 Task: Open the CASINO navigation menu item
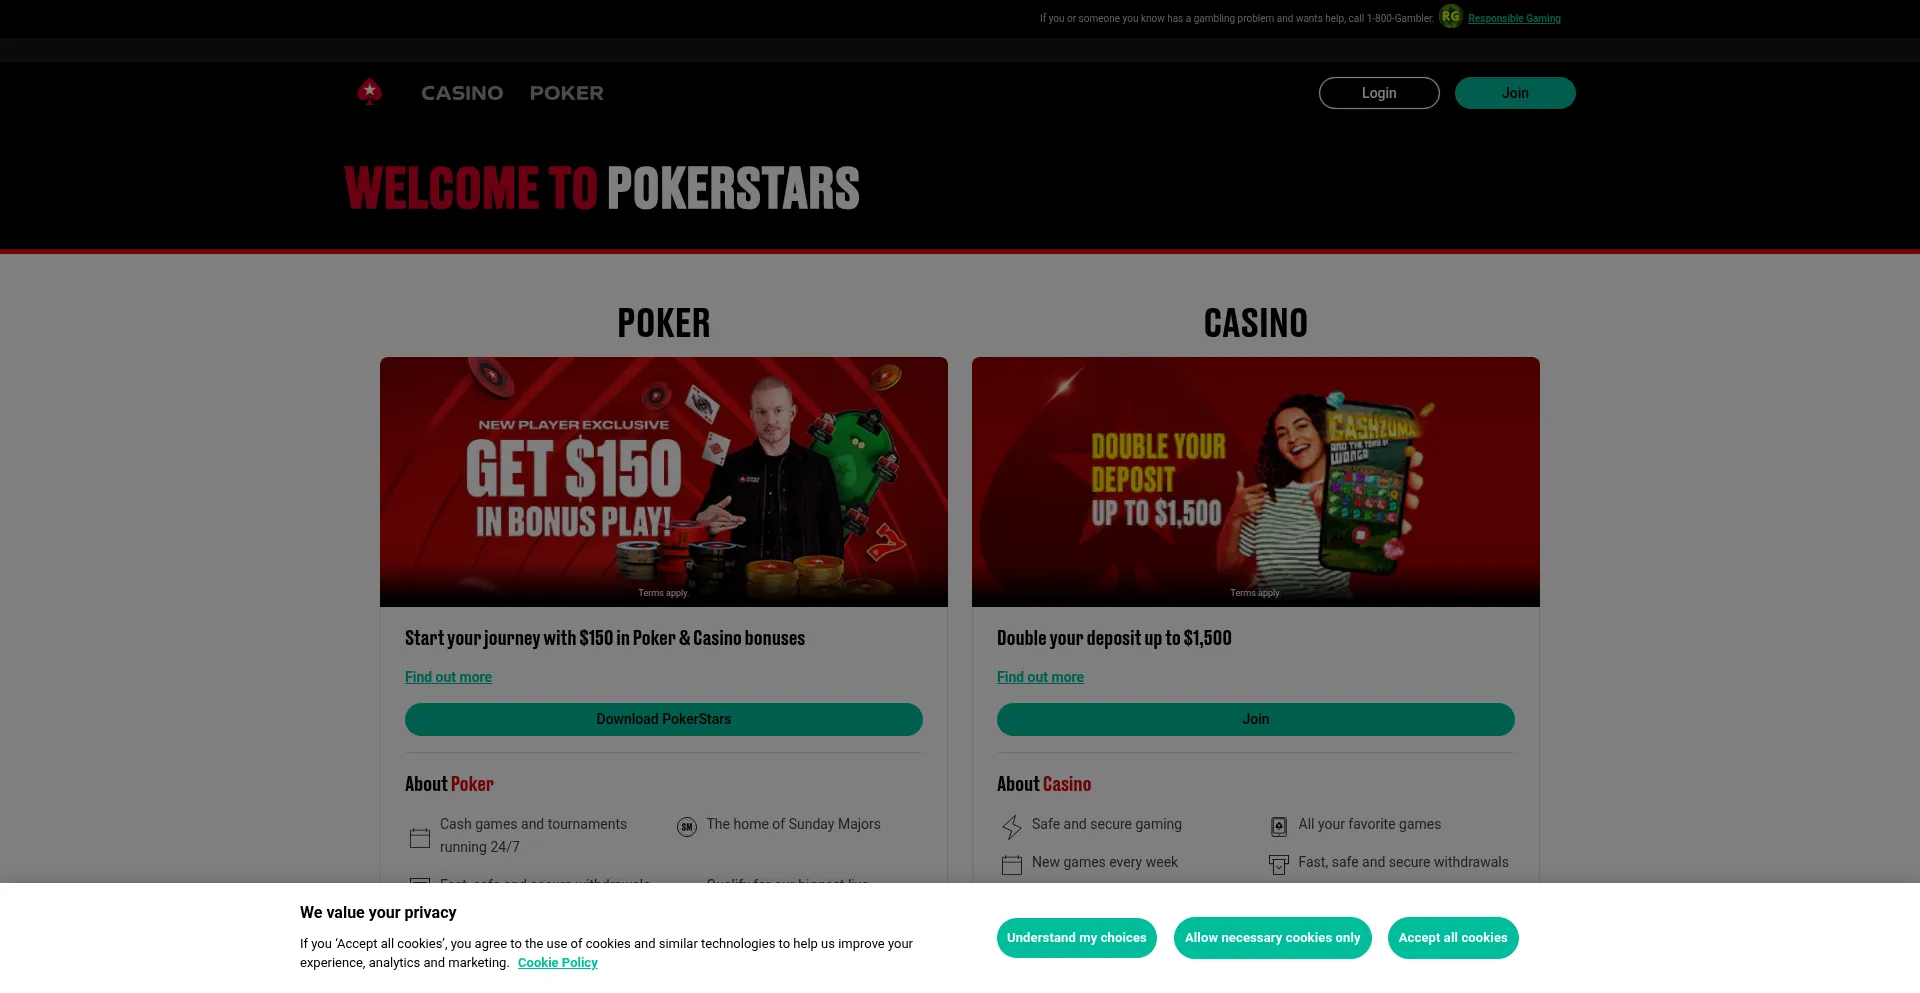click(x=462, y=93)
